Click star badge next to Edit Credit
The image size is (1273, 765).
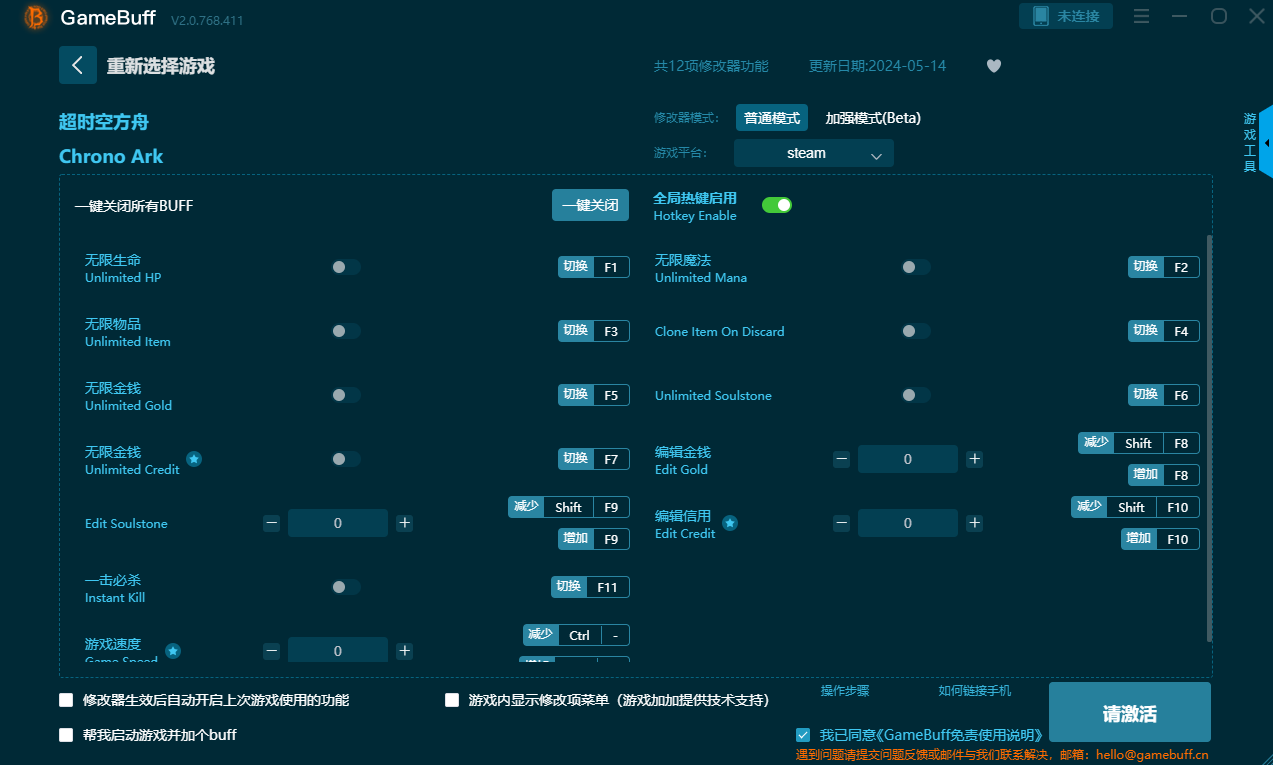[x=730, y=523]
